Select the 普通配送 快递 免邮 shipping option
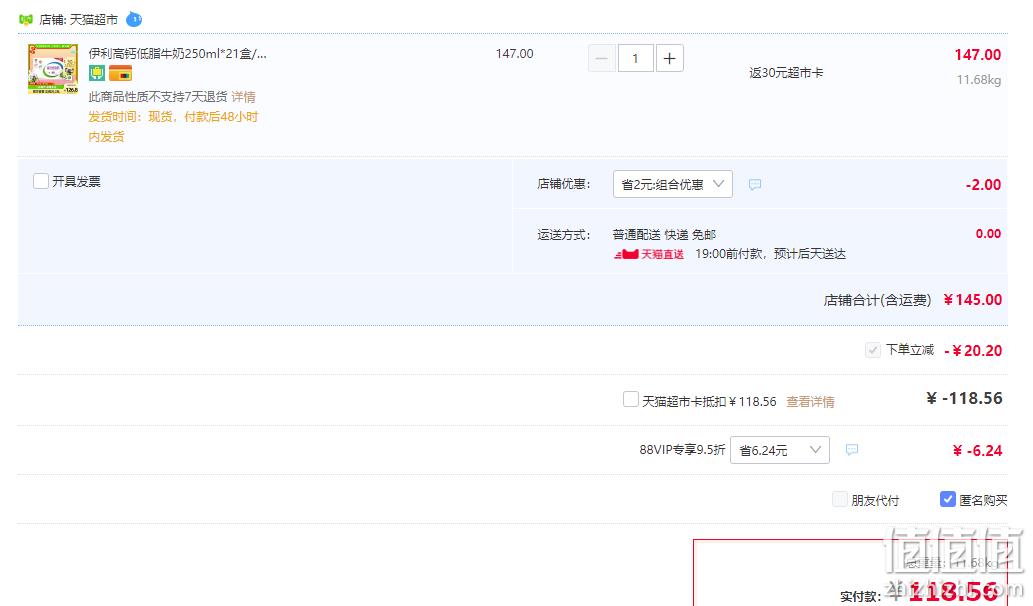This screenshot has width=1033, height=606. tap(664, 234)
